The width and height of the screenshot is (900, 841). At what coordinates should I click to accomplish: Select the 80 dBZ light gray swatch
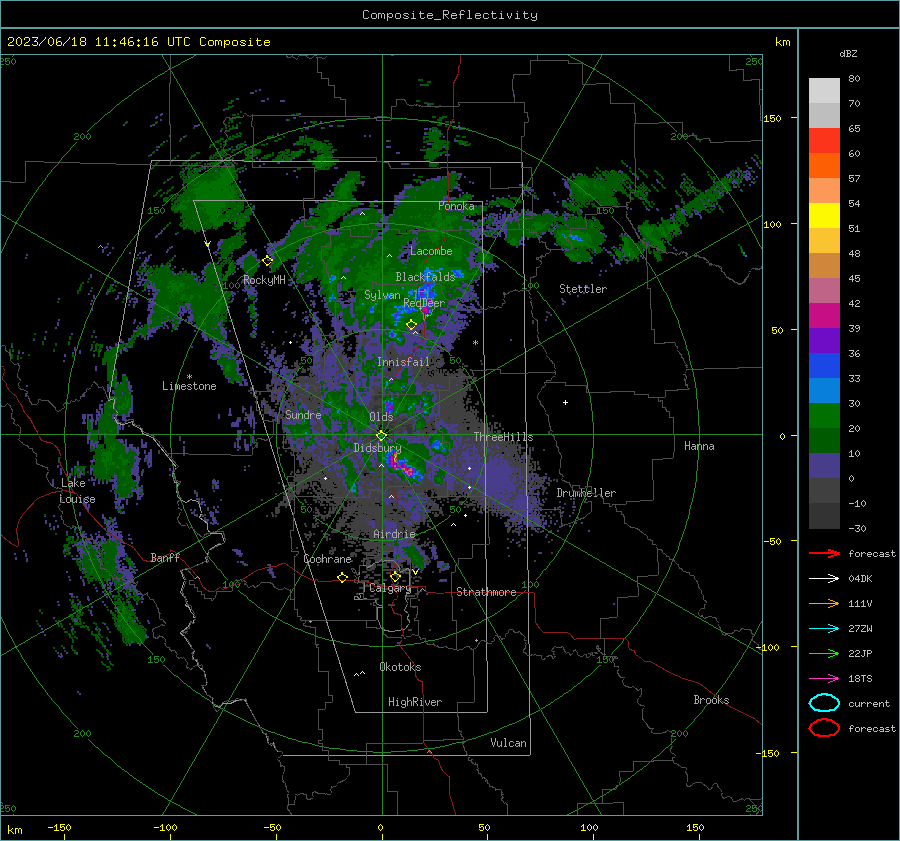pyautogui.click(x=824, y=90)
